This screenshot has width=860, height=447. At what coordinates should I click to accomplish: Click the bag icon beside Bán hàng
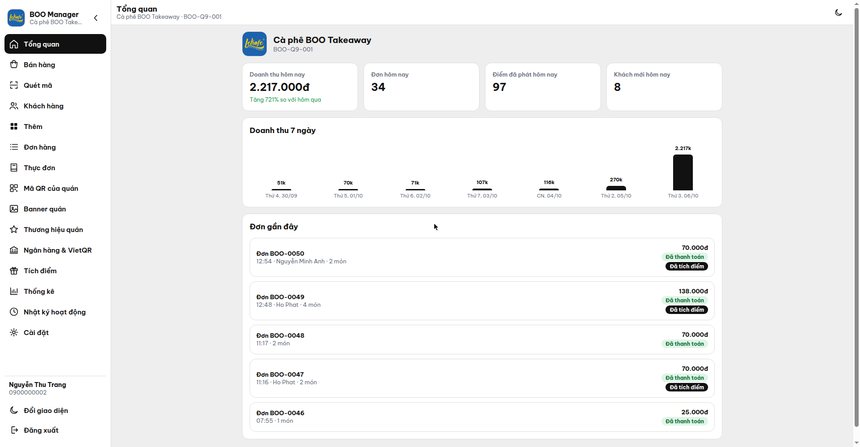coord(14,65)
